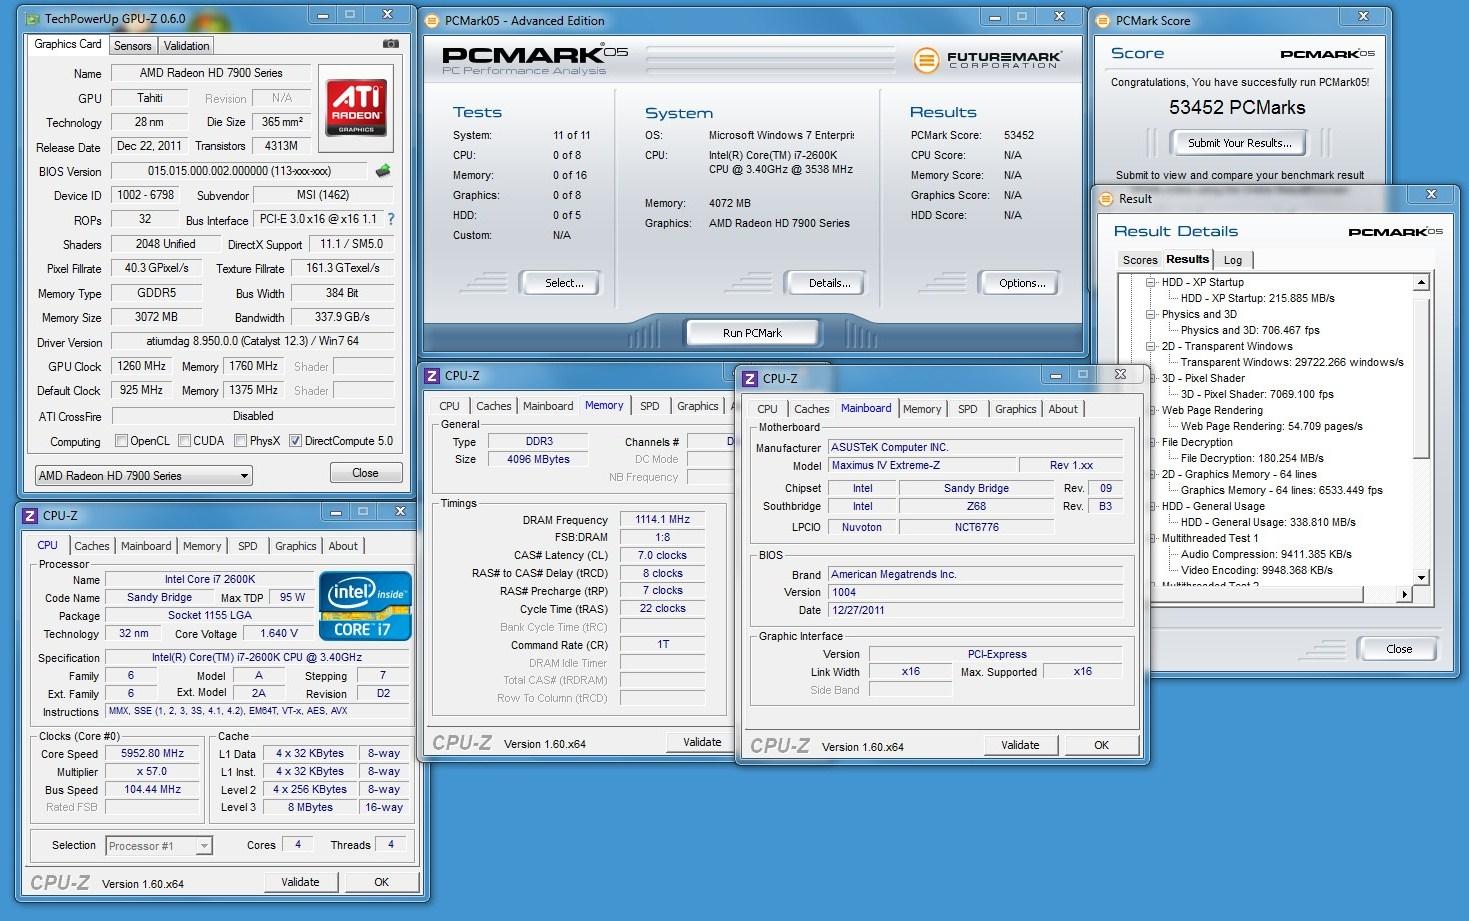1469x921 pixels.
Task: Open Log tab in Result Details
Action: (1233, 260)
